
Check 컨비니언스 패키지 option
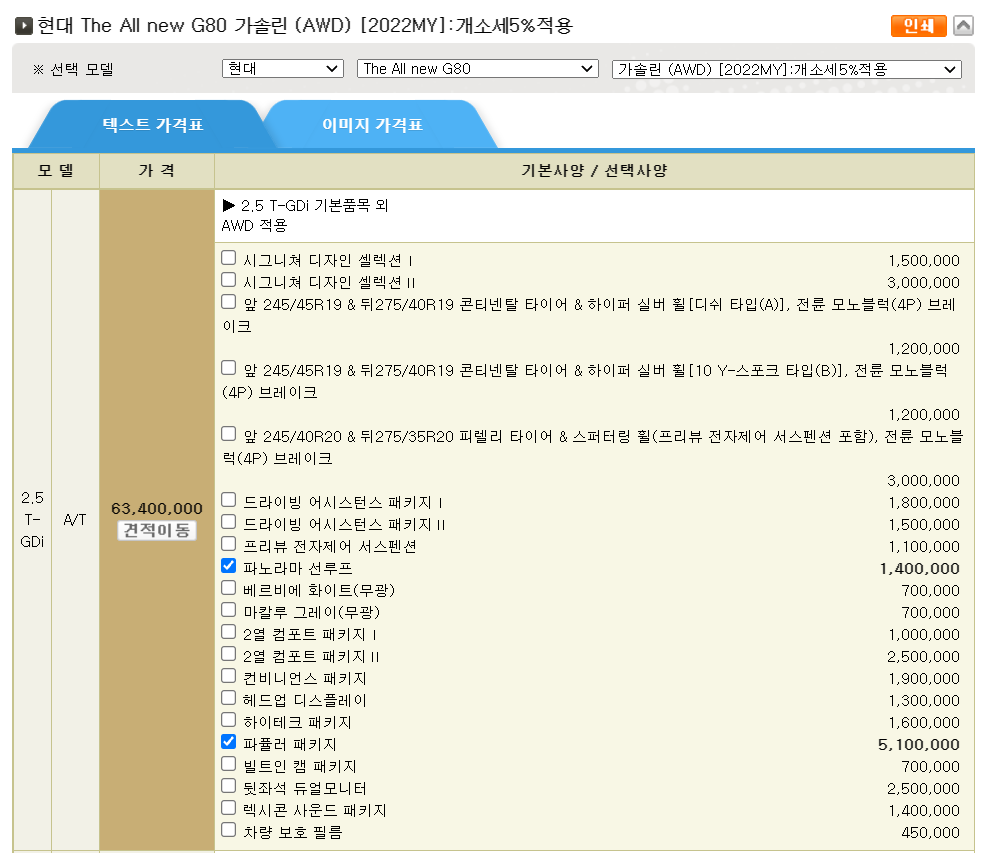click(x=229, y=676)
